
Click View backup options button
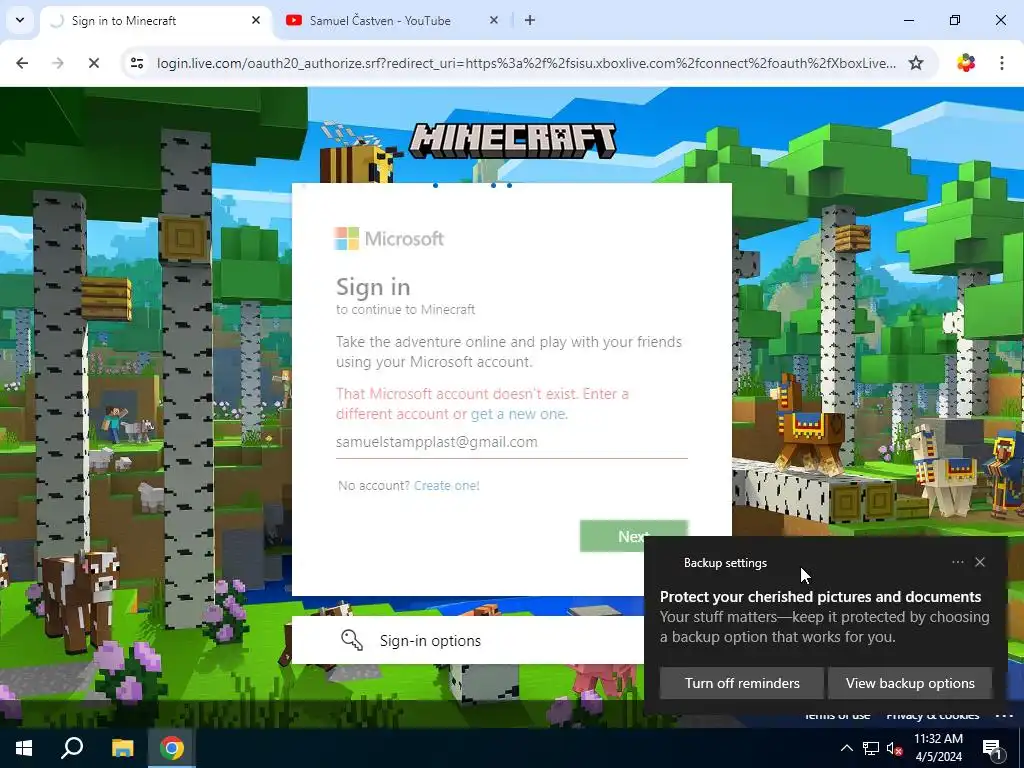(x=910, y=683)
